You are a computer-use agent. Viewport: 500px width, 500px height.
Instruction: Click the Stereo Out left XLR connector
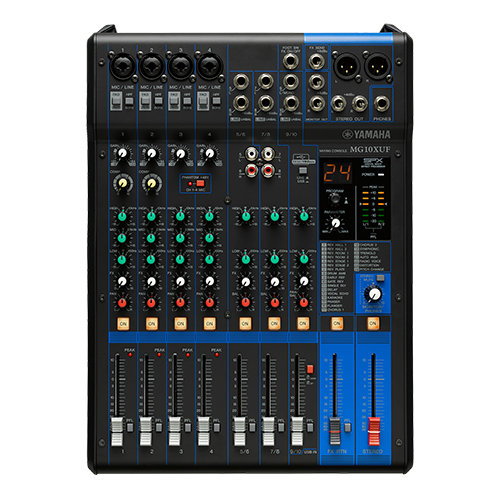[x=346, y=66]
